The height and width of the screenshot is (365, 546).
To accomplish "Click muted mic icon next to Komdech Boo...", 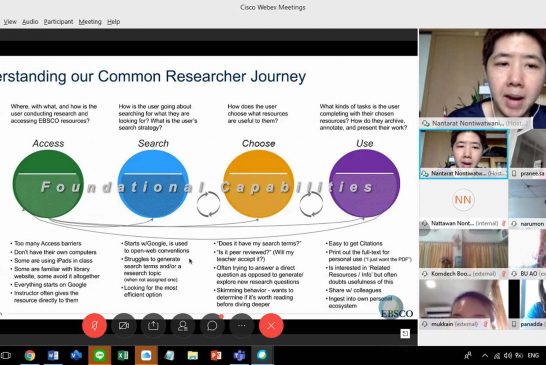I will tap(503, 274).
